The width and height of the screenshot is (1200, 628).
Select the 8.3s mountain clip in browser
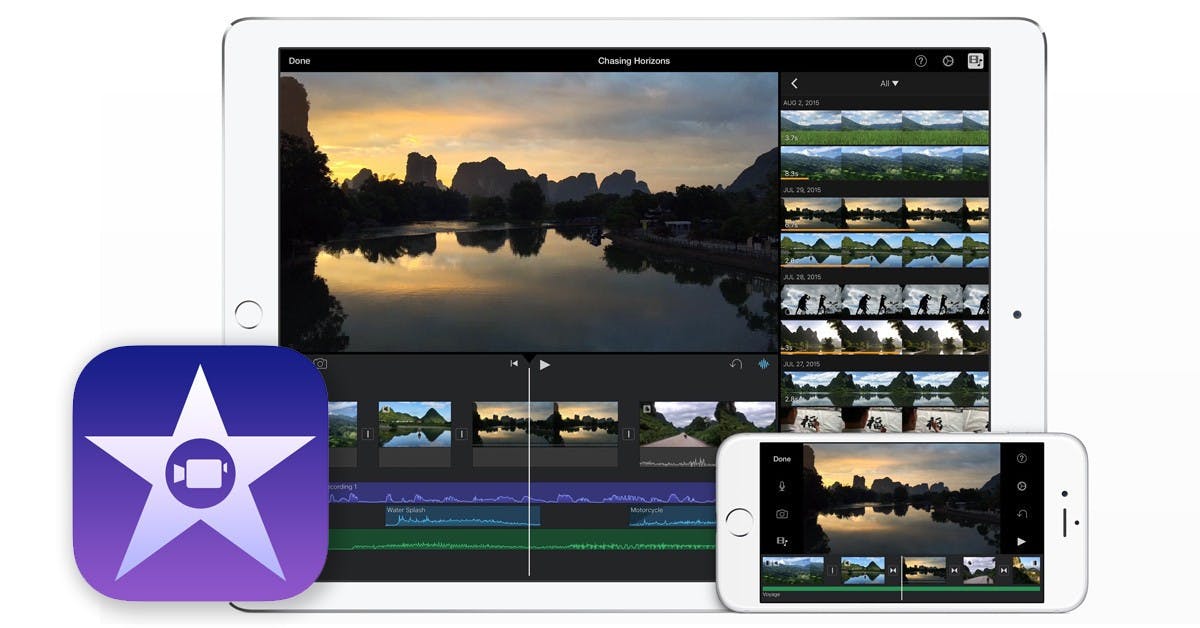click(885, 164)
